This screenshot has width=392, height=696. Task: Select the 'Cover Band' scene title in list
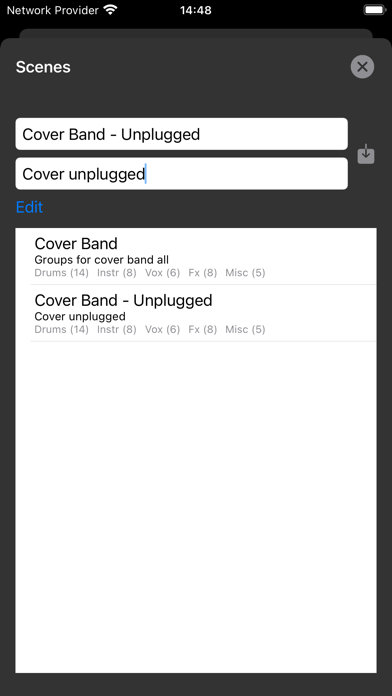76,243
